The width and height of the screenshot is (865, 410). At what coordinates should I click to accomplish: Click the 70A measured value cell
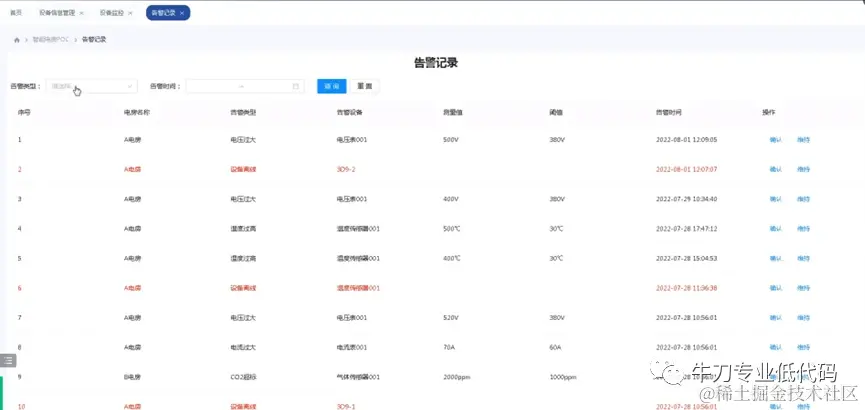point(448,347)
